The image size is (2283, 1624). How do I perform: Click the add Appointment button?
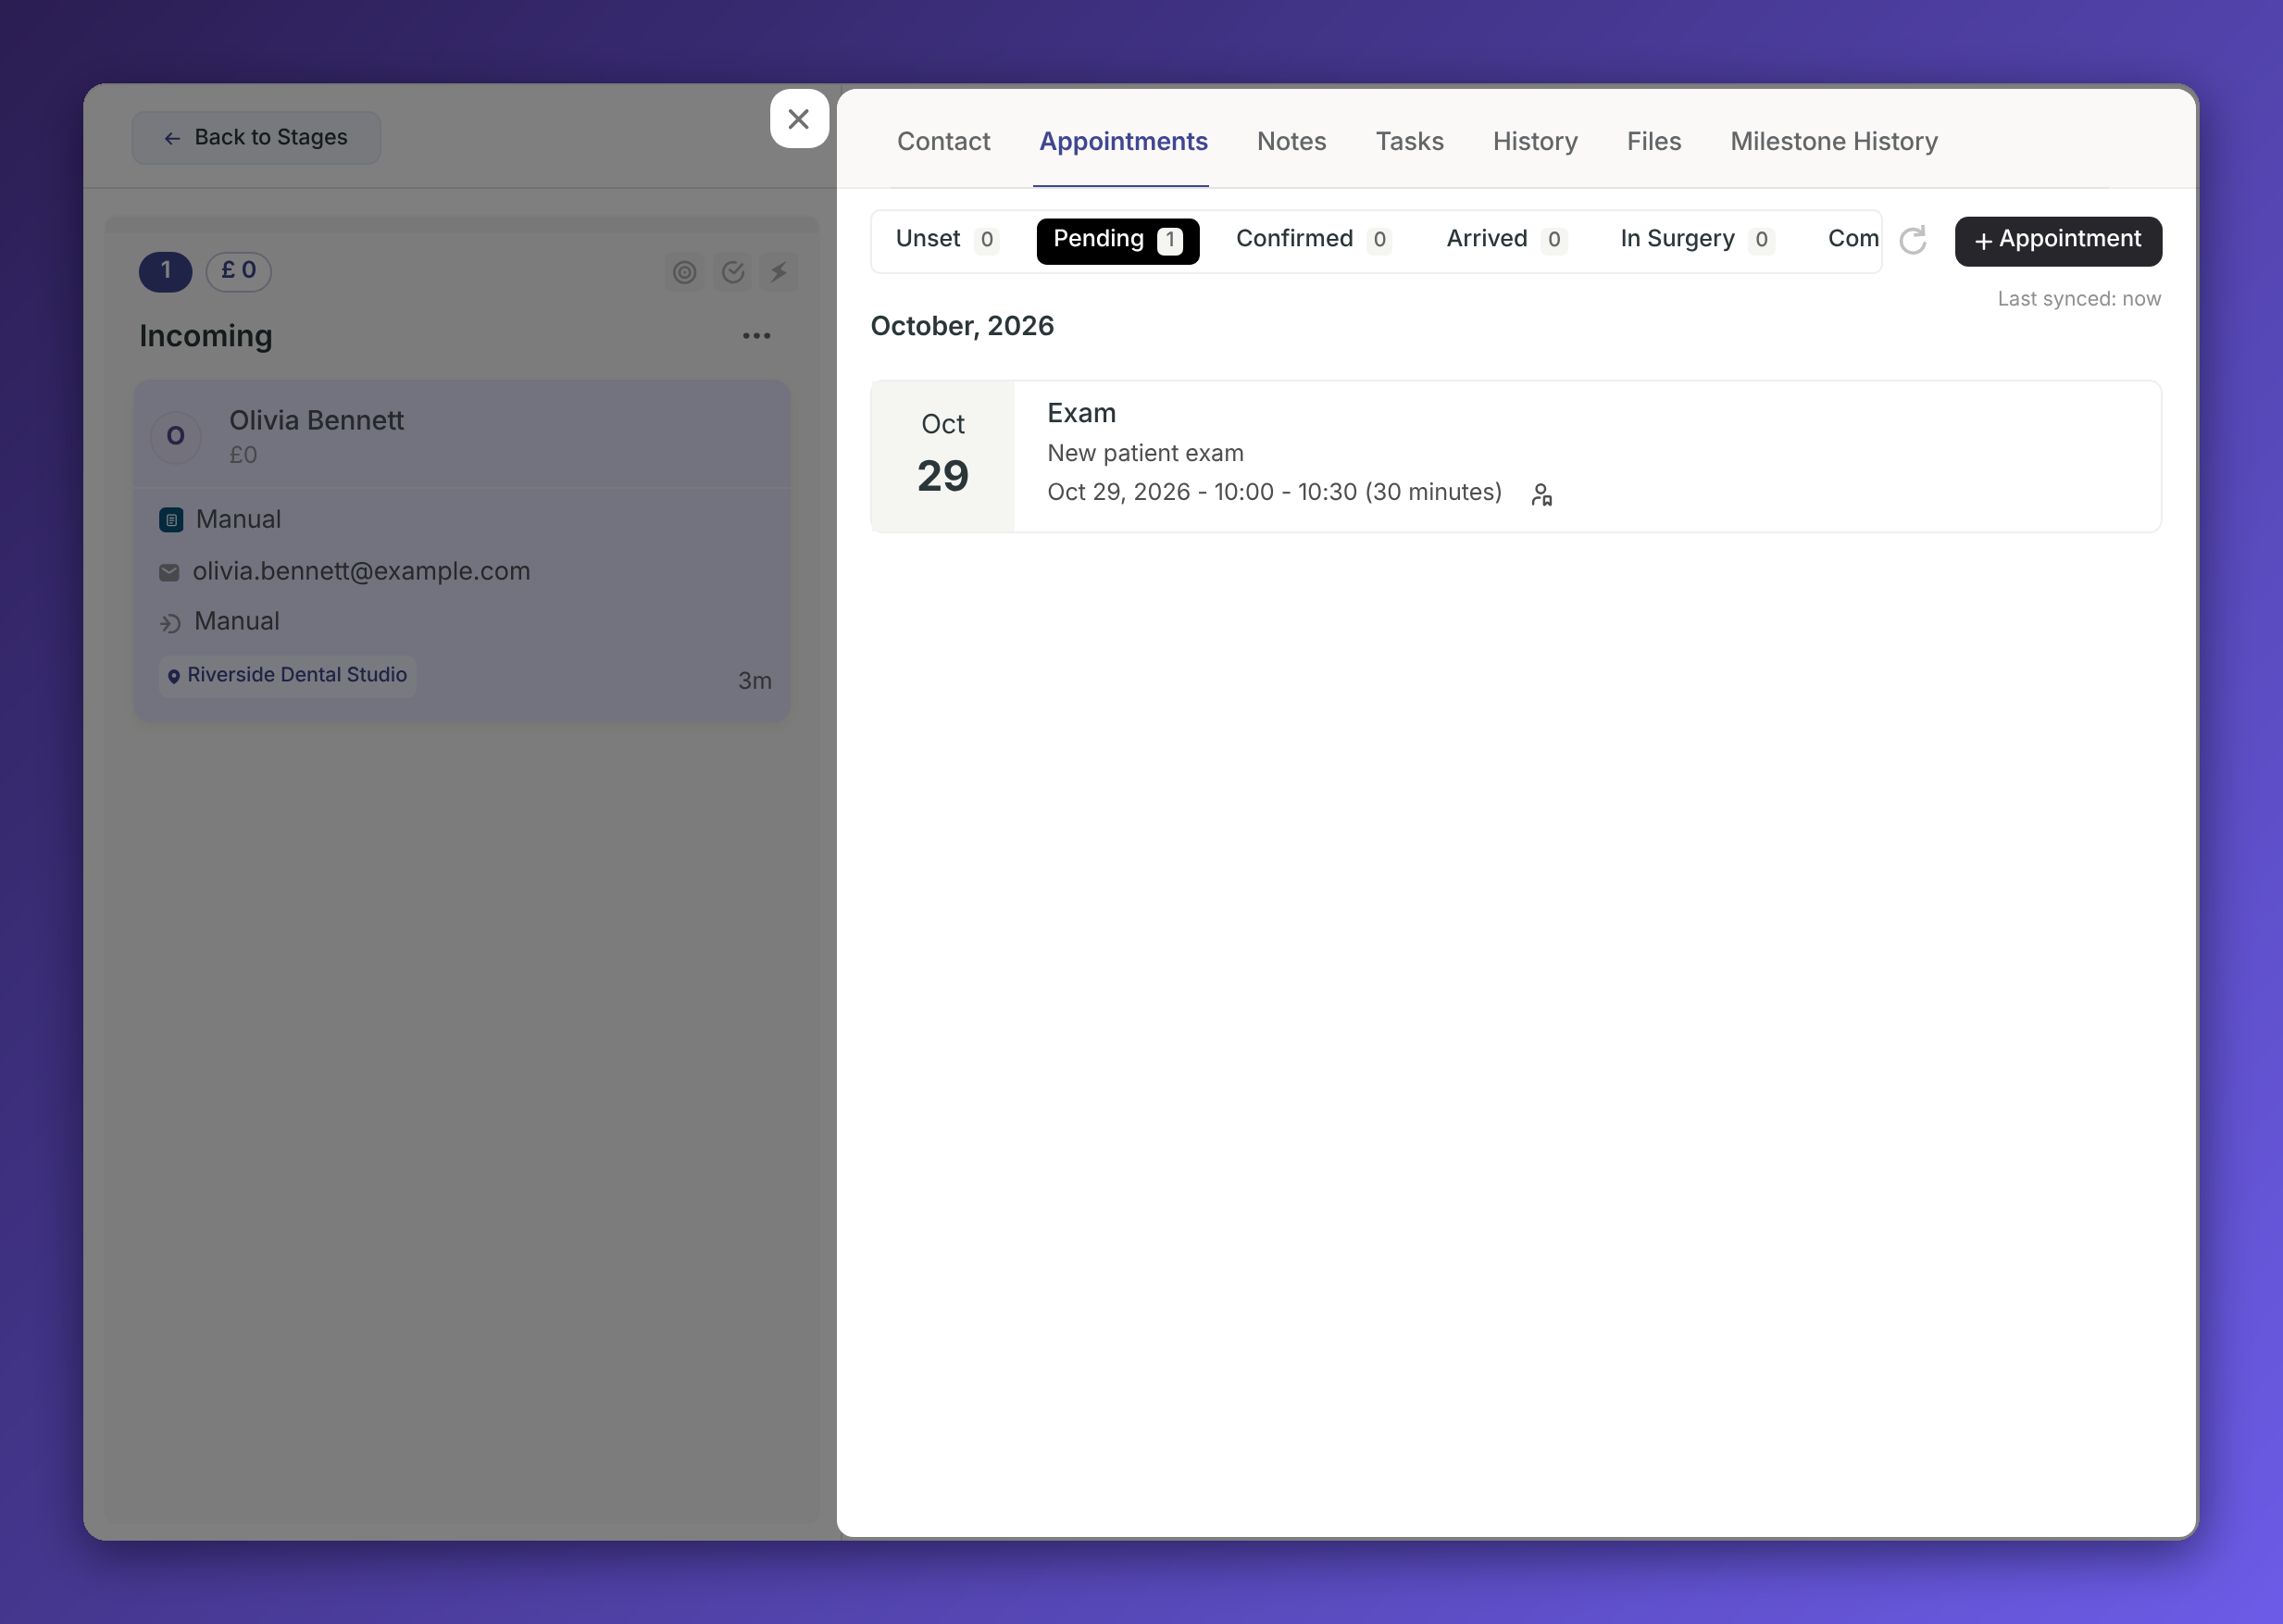click(2058, 241)
